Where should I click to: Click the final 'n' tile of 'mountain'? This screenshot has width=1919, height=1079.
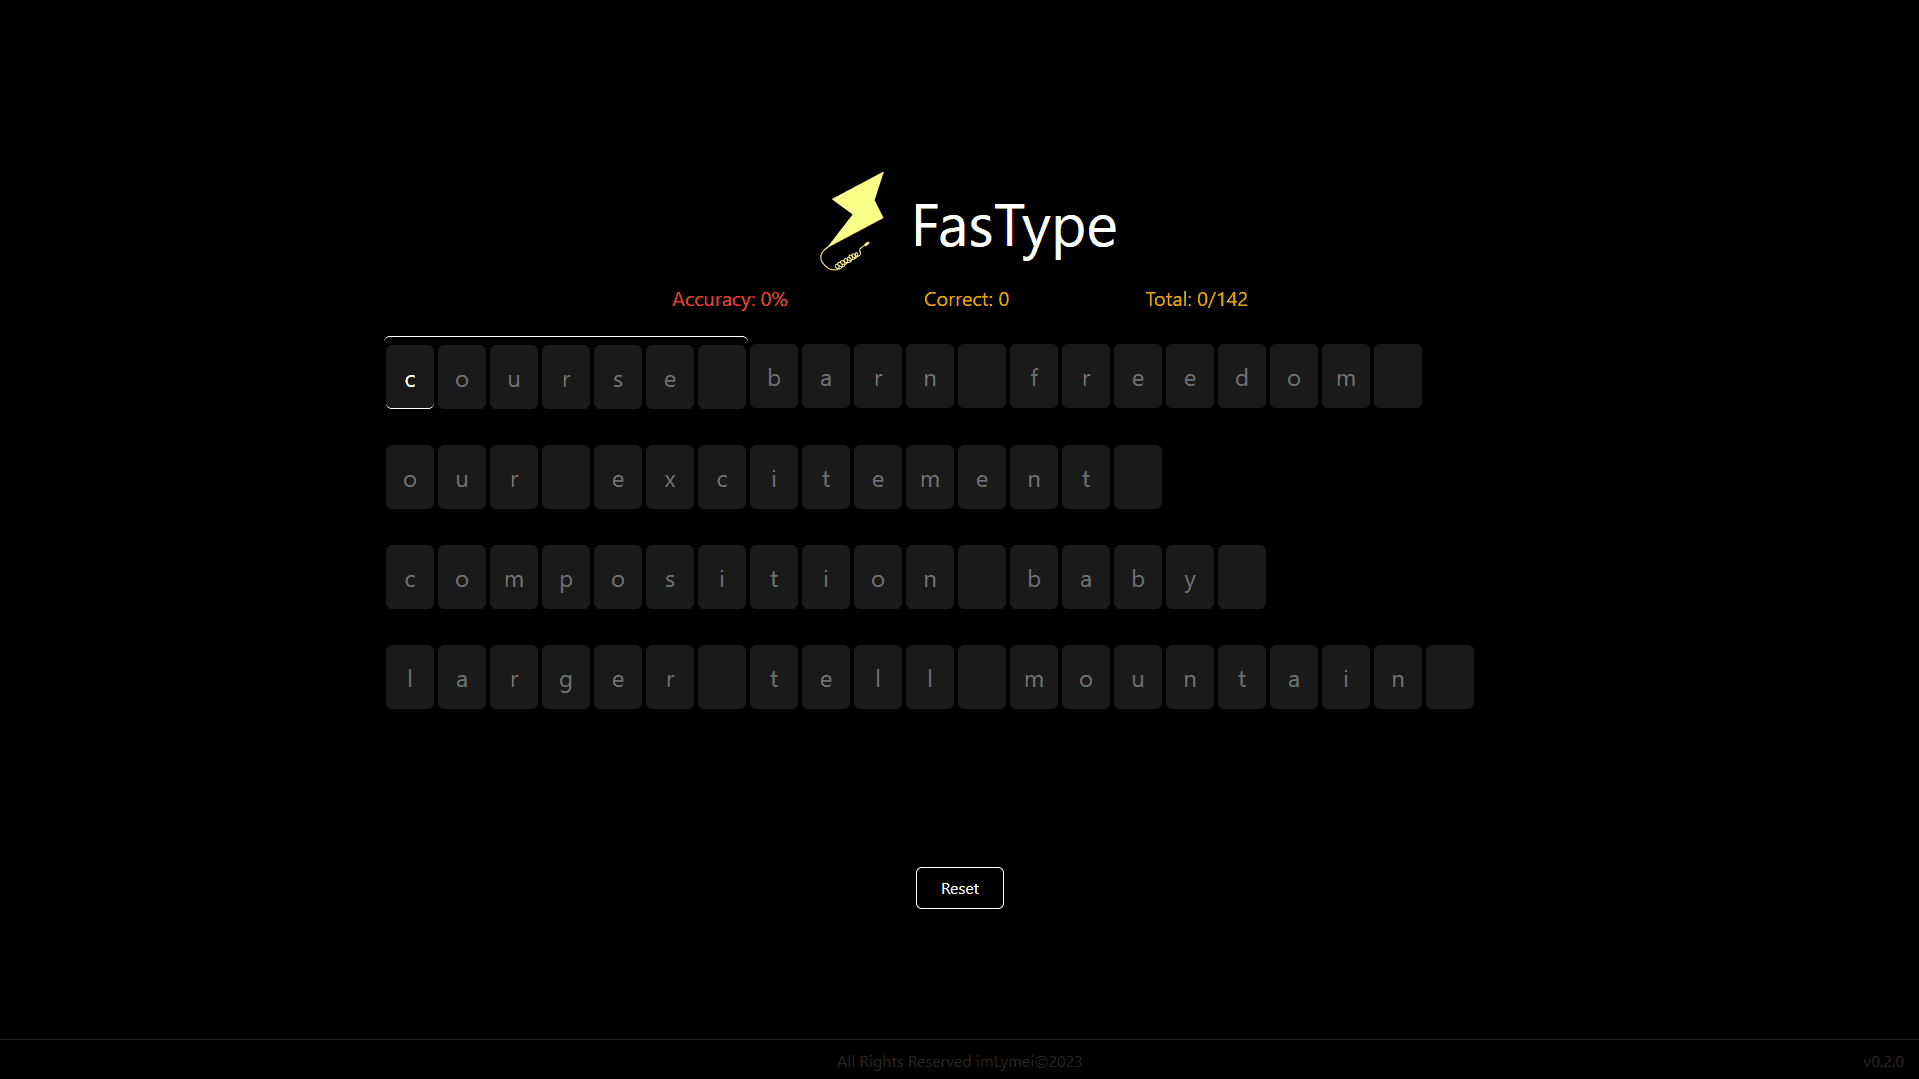click(1397, 677)
